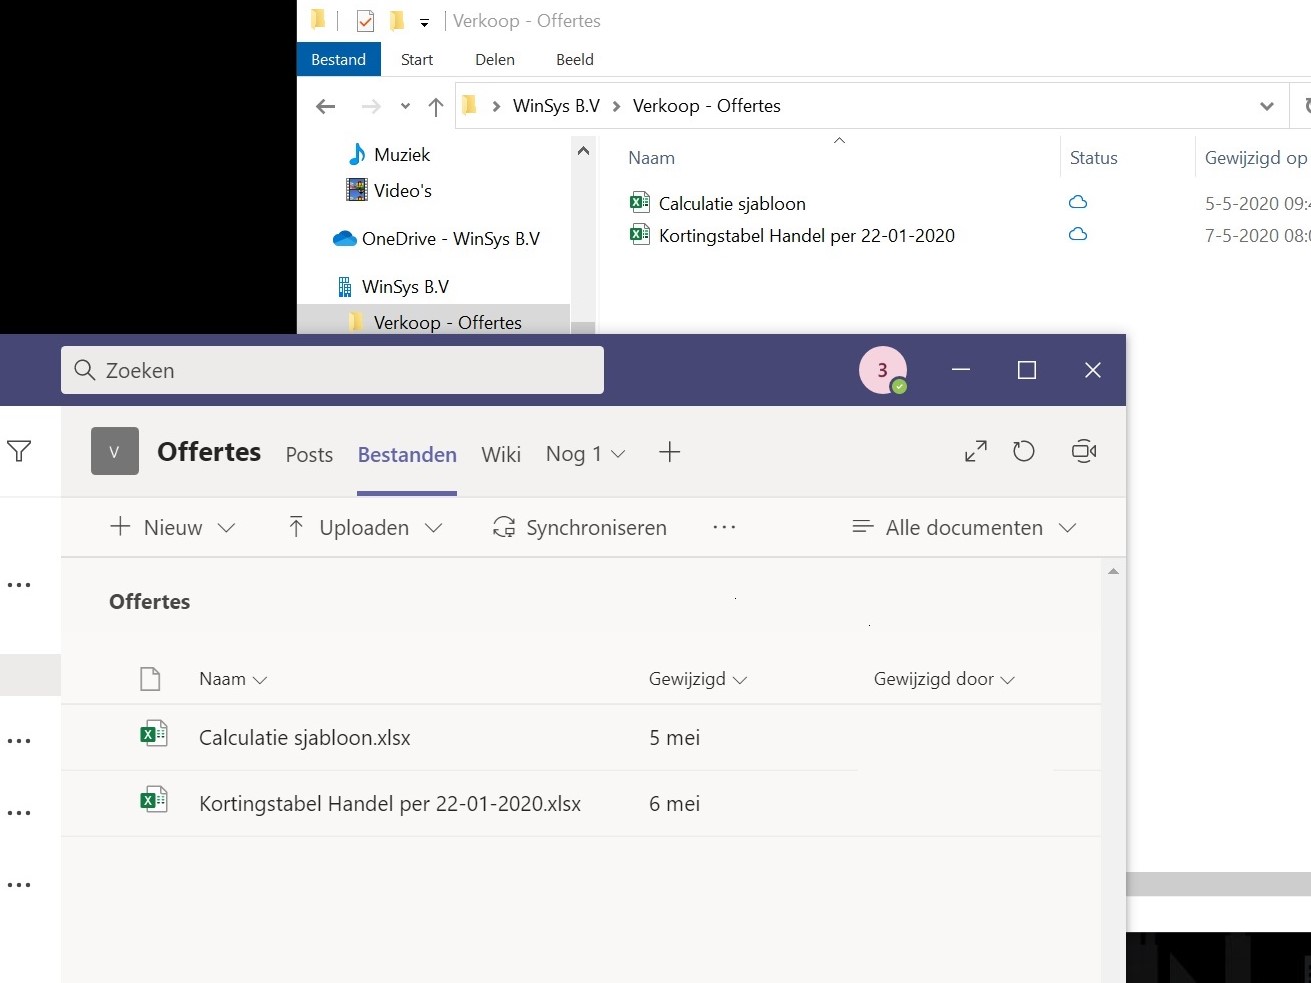Click navigation pane scrollbar up arrow in Explorer

[583, 152]
